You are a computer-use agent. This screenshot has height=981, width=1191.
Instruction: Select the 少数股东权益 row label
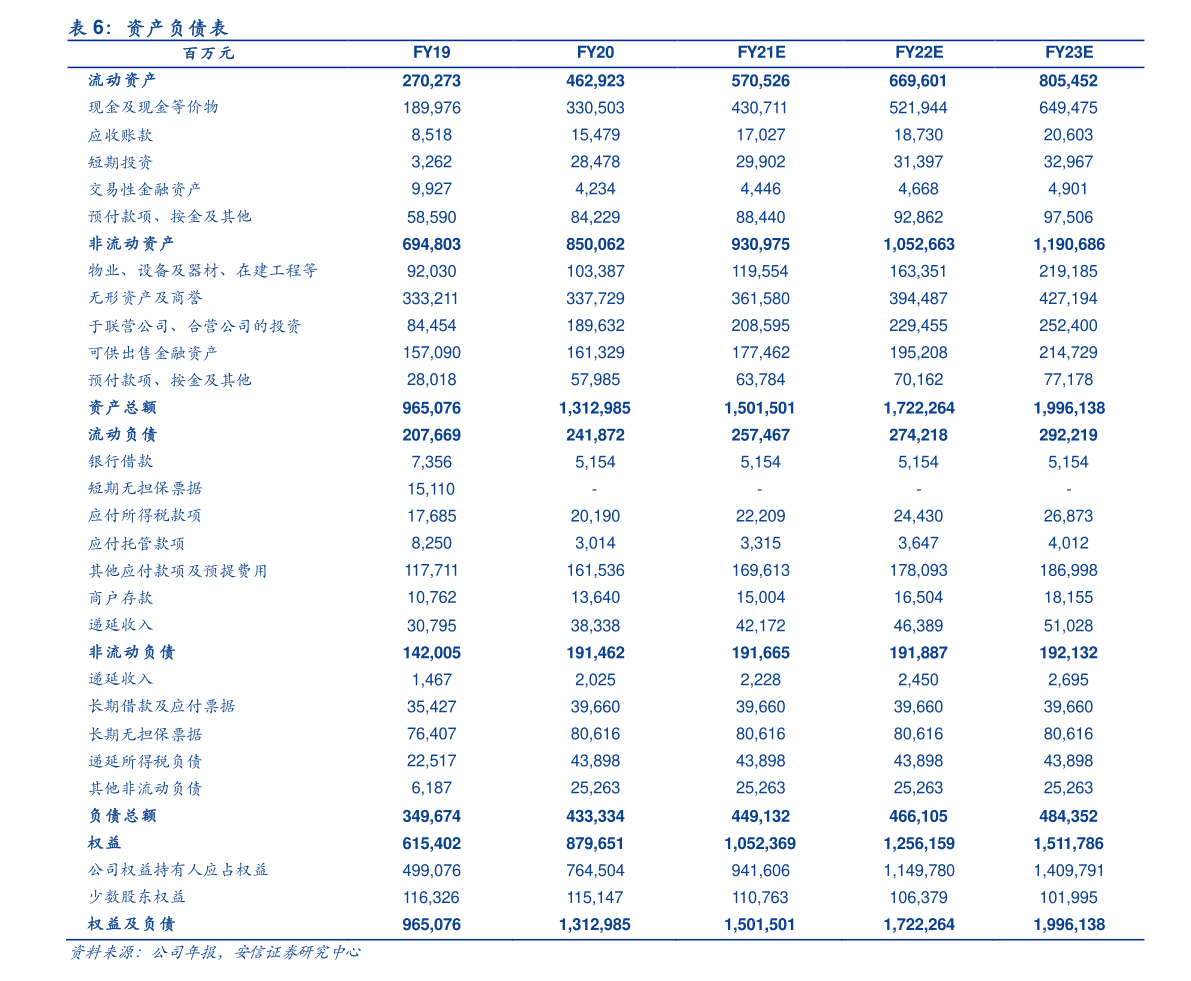(137, 897)
